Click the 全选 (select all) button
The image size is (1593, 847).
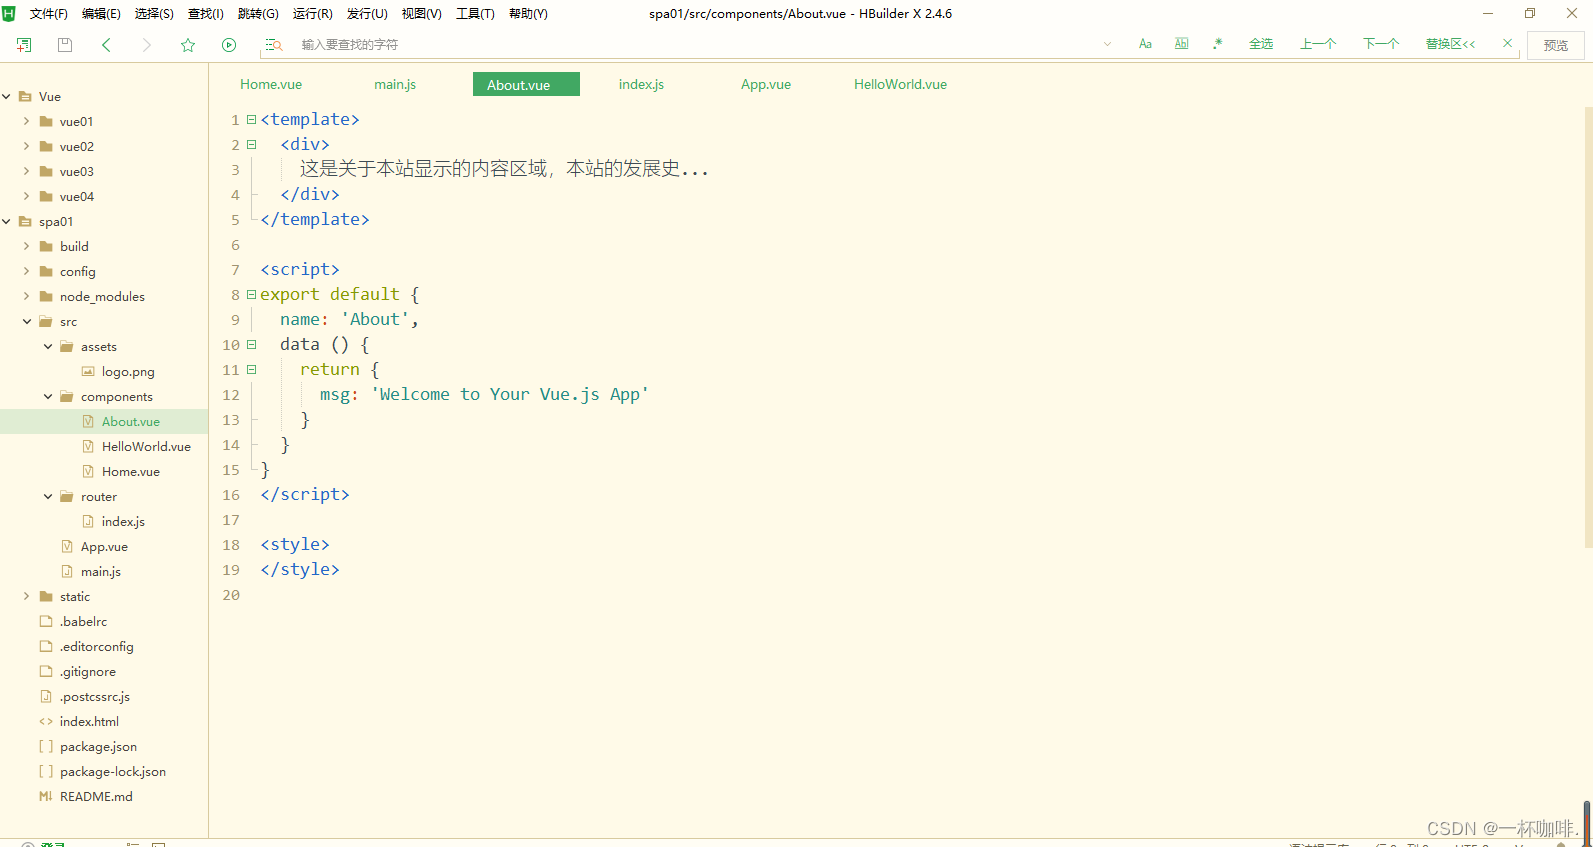(x=1261, y=44)
